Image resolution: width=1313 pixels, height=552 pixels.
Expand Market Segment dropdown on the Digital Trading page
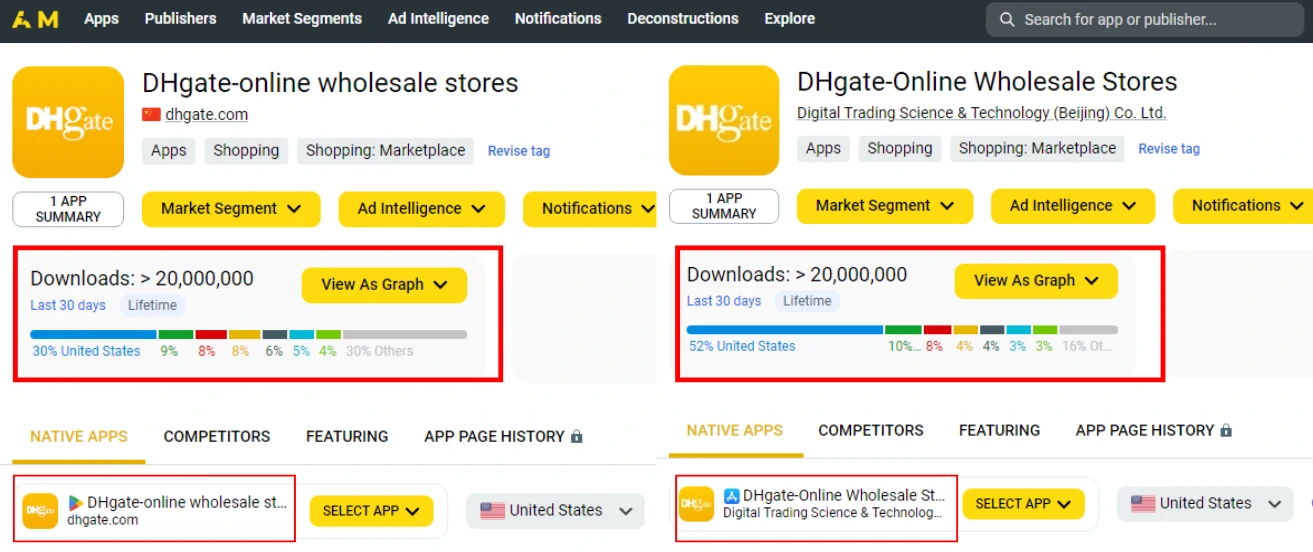[x=885, y=206]
